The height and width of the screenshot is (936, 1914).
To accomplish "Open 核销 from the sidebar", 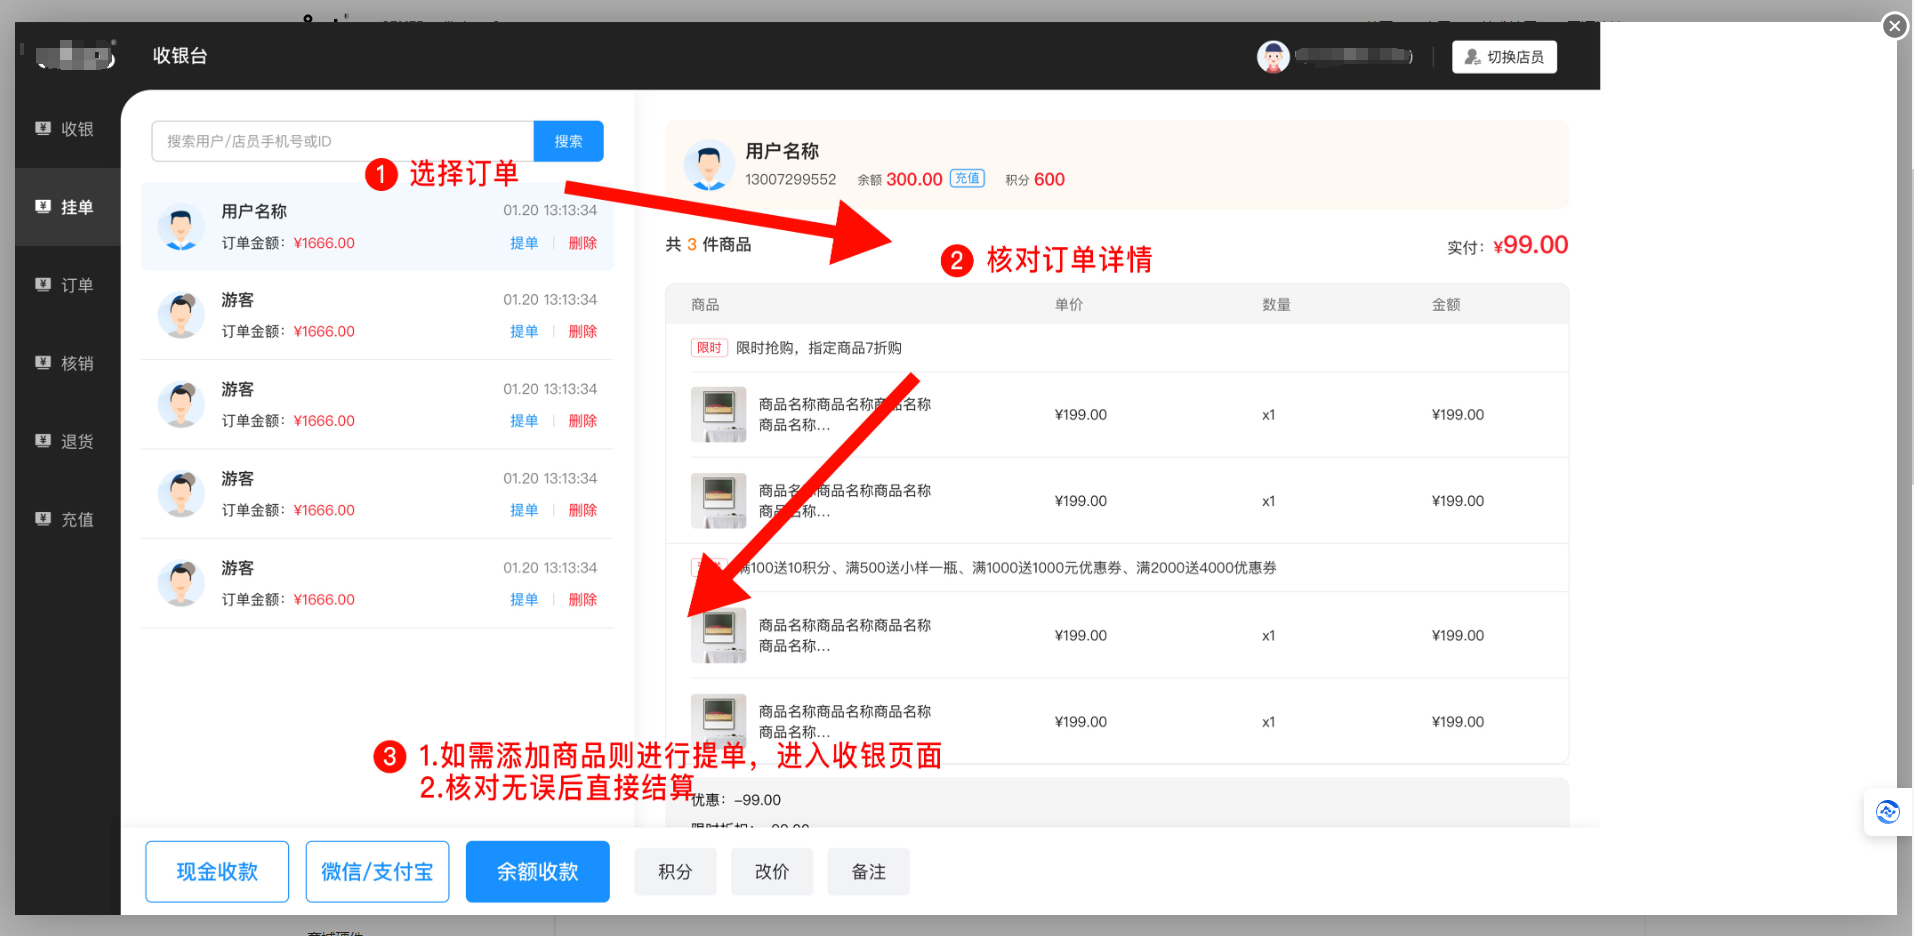I will pos(66,363).
